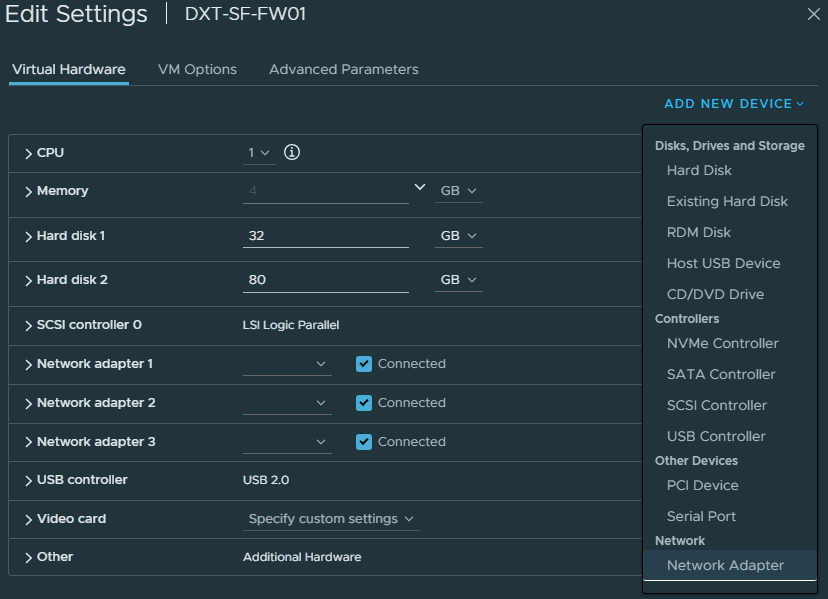Click the ADD NEW DEVICE button
Screen dimensions: 828x599
tap(734, 104)
